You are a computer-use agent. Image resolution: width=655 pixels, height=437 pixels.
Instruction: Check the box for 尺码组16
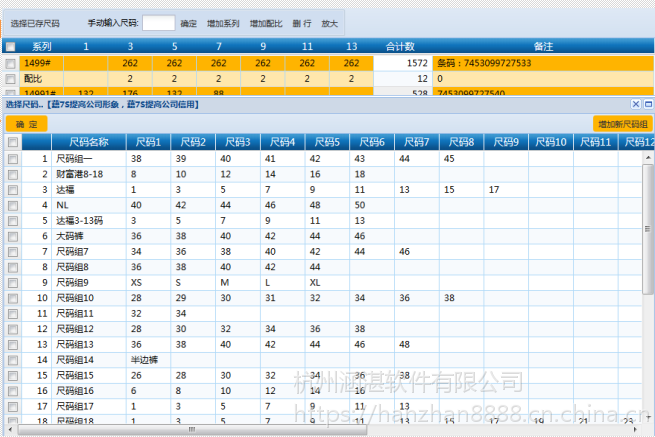[x=13, y=391]
